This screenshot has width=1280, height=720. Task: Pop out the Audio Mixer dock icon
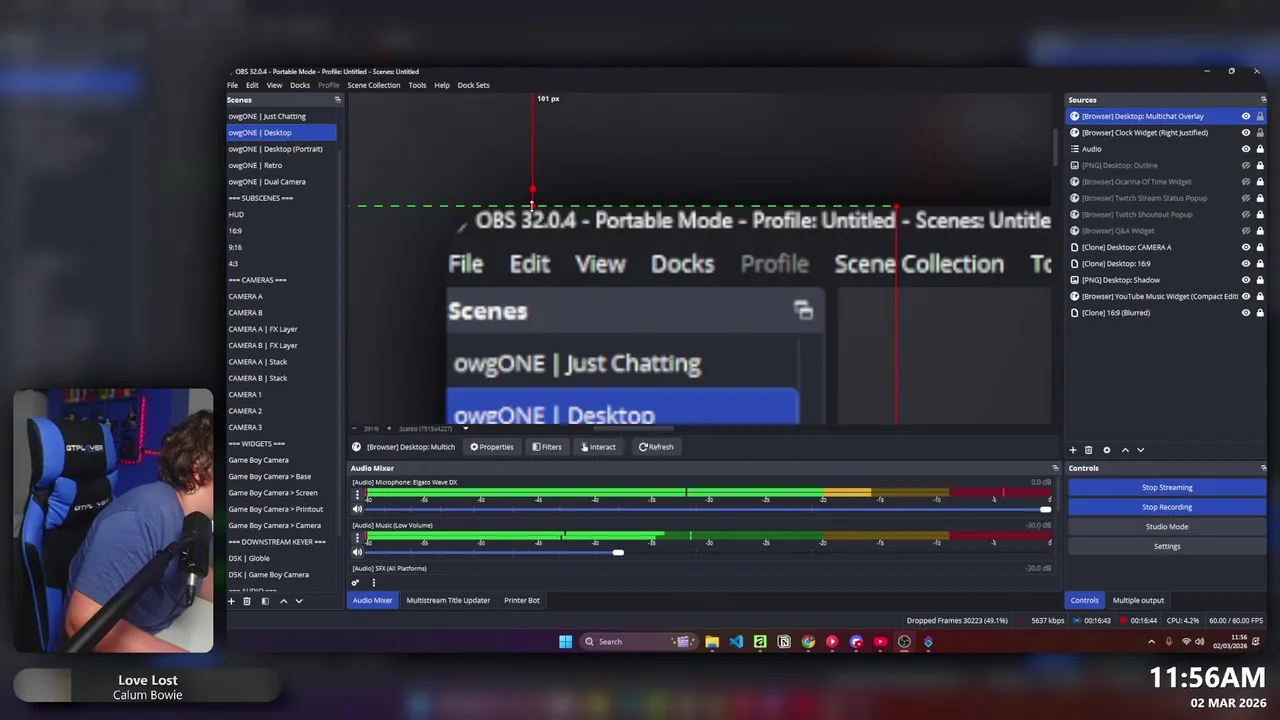coord(1054,468)
